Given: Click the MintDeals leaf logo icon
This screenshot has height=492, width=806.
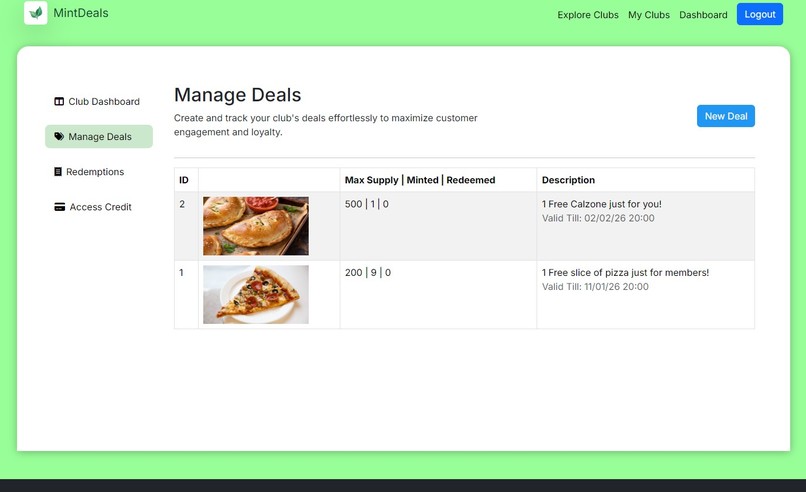Looking at the screenshot, I should [x=35, y=13].
